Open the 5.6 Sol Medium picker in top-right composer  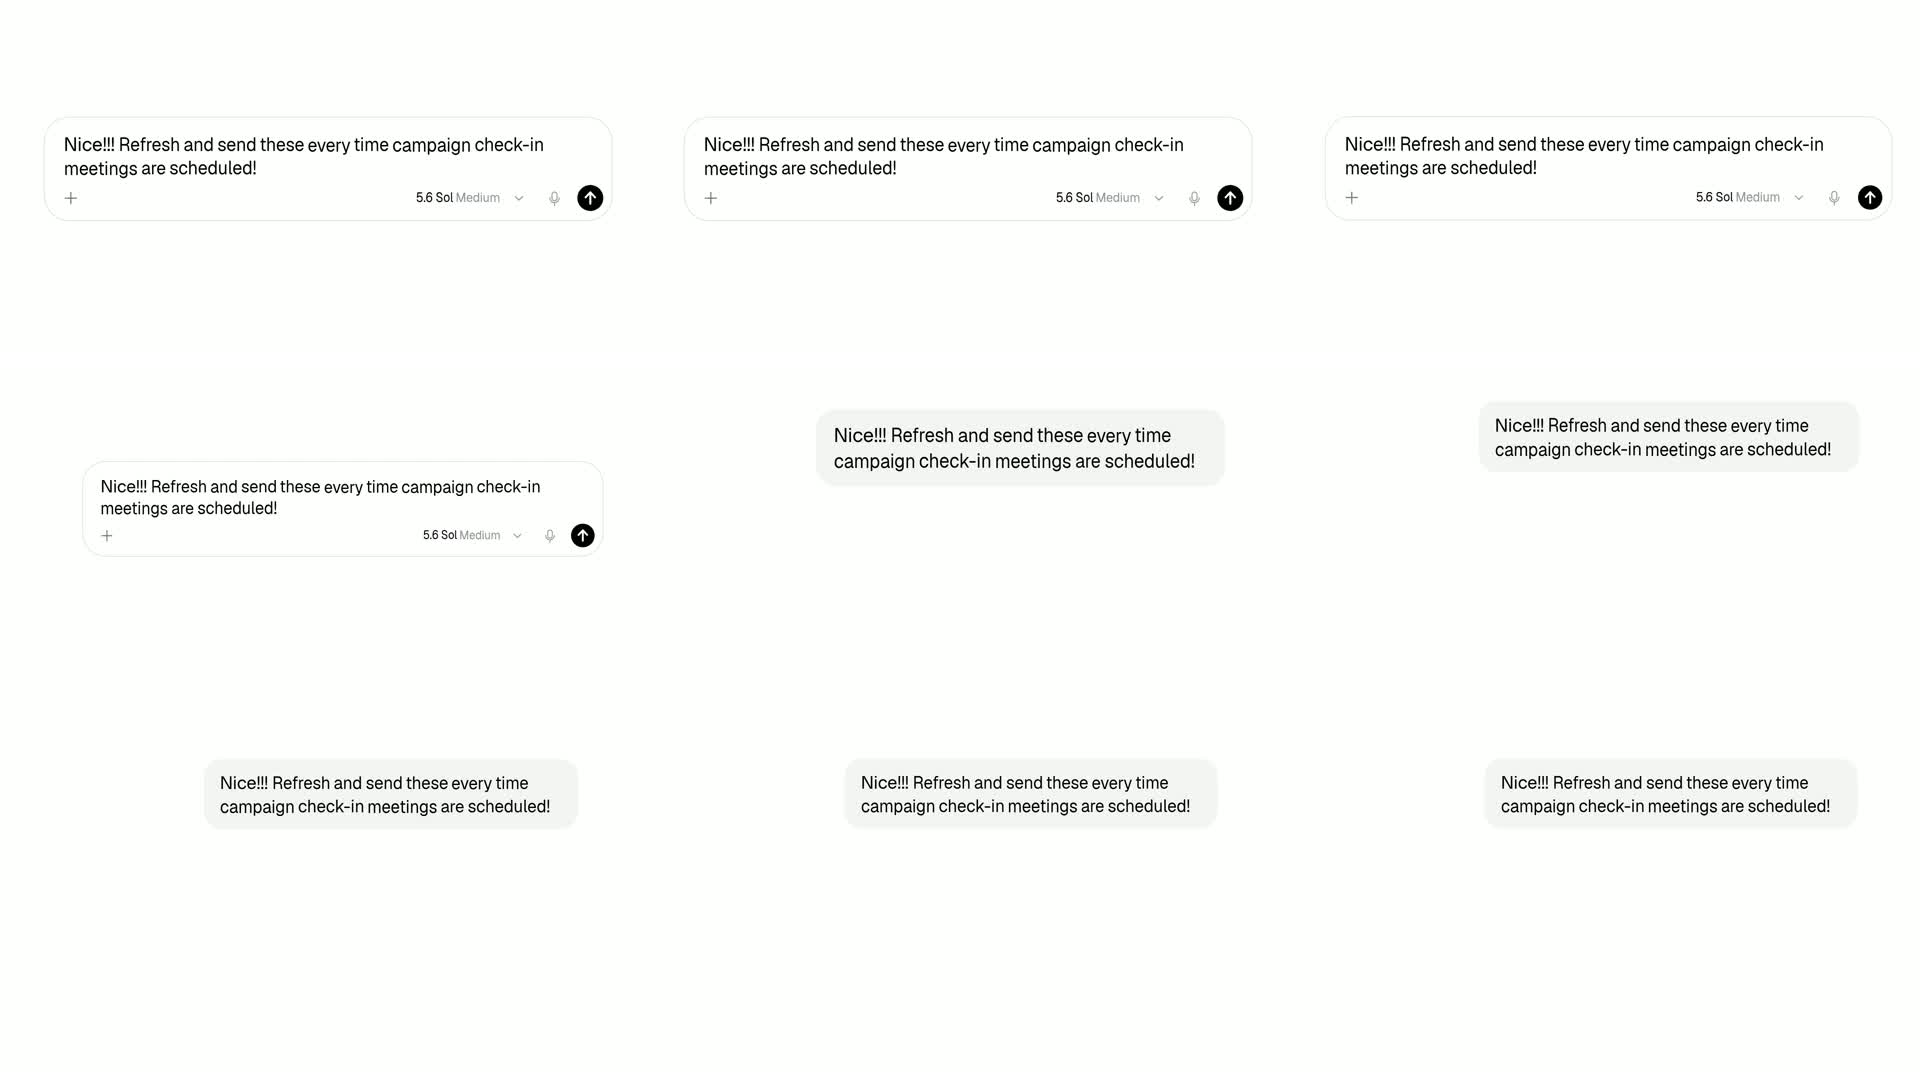(x=1750, y=198)
